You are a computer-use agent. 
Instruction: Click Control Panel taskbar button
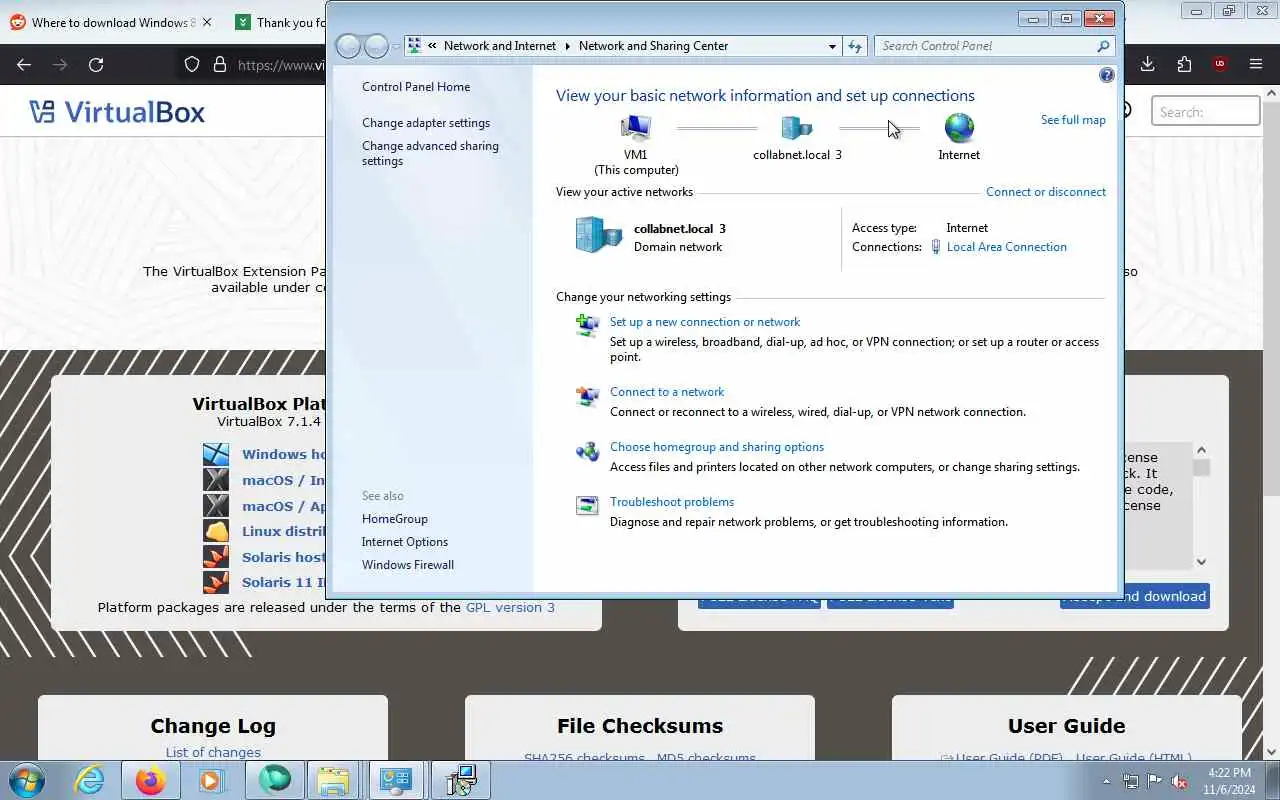[x=396, y=780]
